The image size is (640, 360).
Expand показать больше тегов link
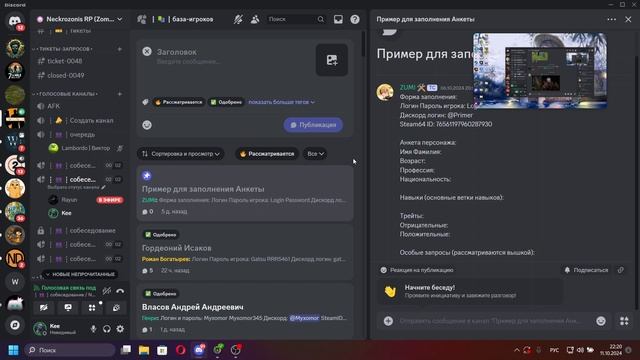pyautogui.click(x=281, y=102)
